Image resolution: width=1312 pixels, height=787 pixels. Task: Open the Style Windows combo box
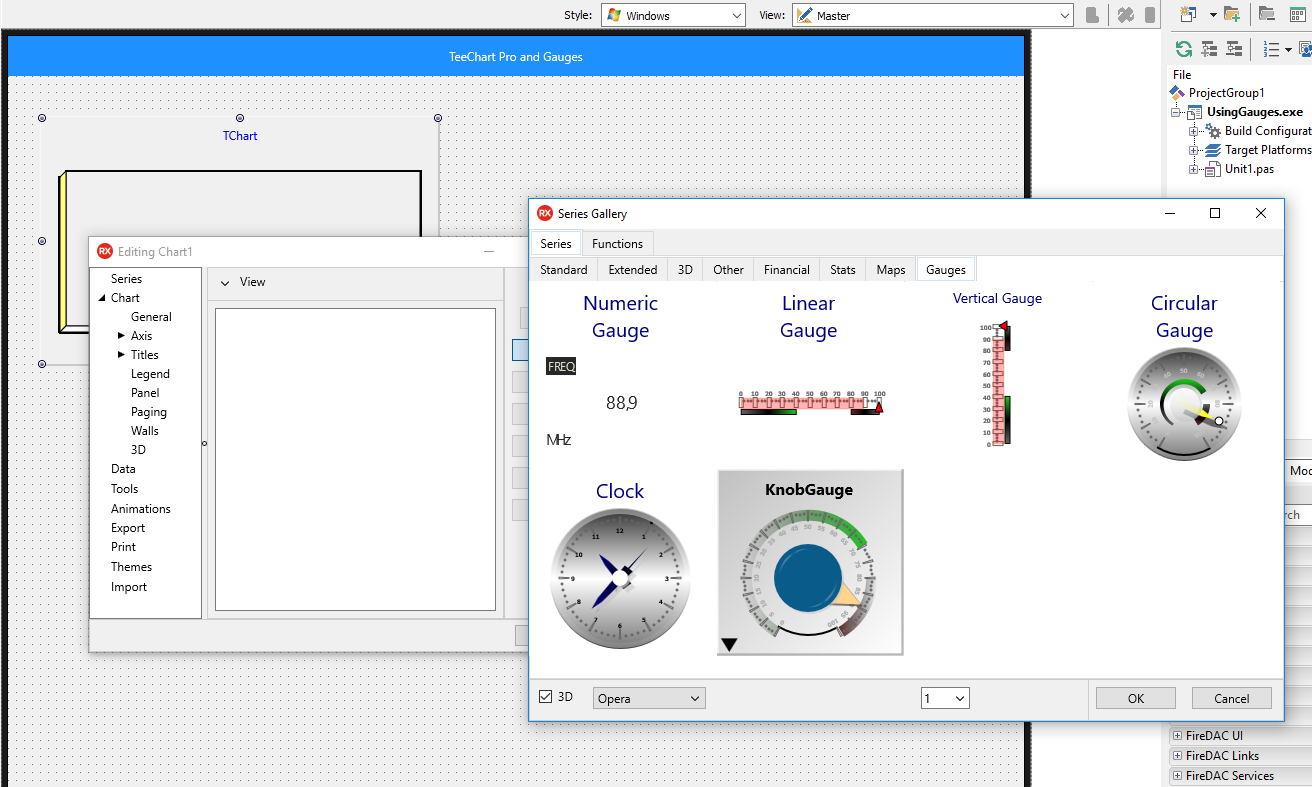tap(673, 16)
